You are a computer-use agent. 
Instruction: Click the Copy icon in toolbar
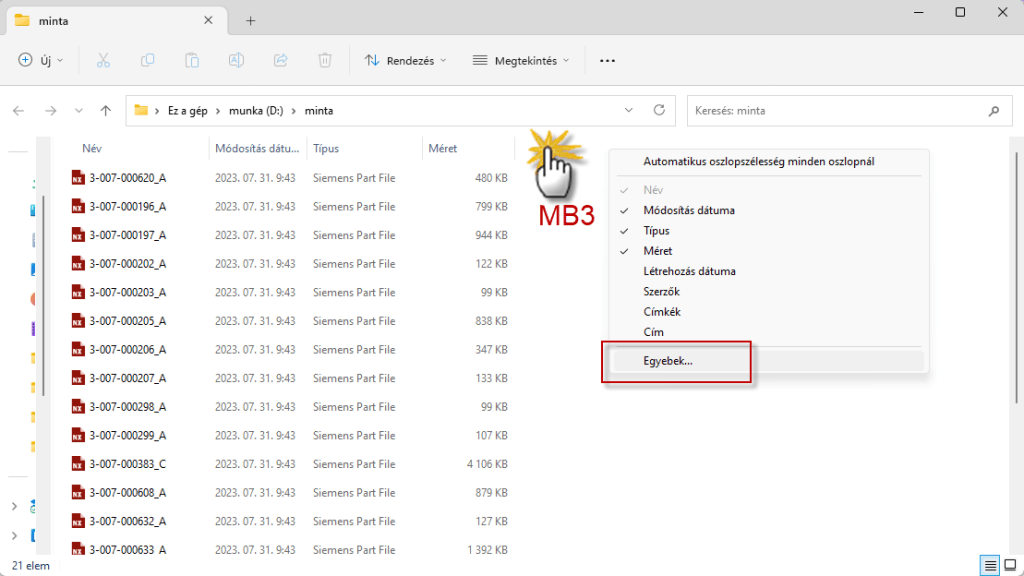[147, 60]
